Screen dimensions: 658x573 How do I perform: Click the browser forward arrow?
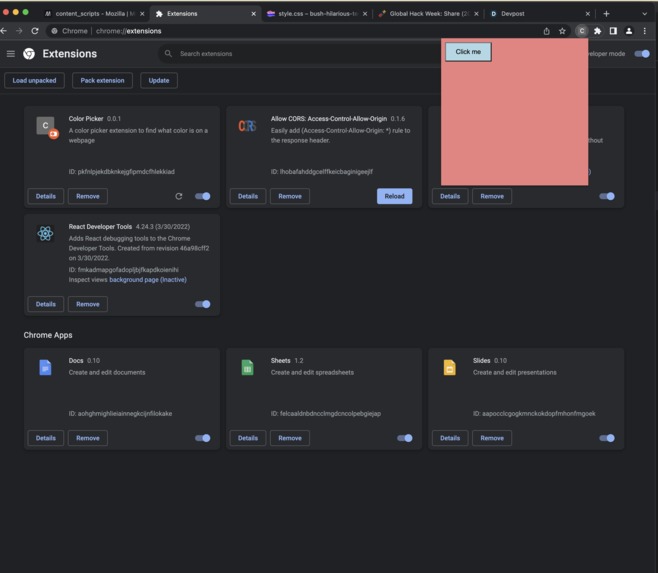pyautogui.click(x=19, y=31)
